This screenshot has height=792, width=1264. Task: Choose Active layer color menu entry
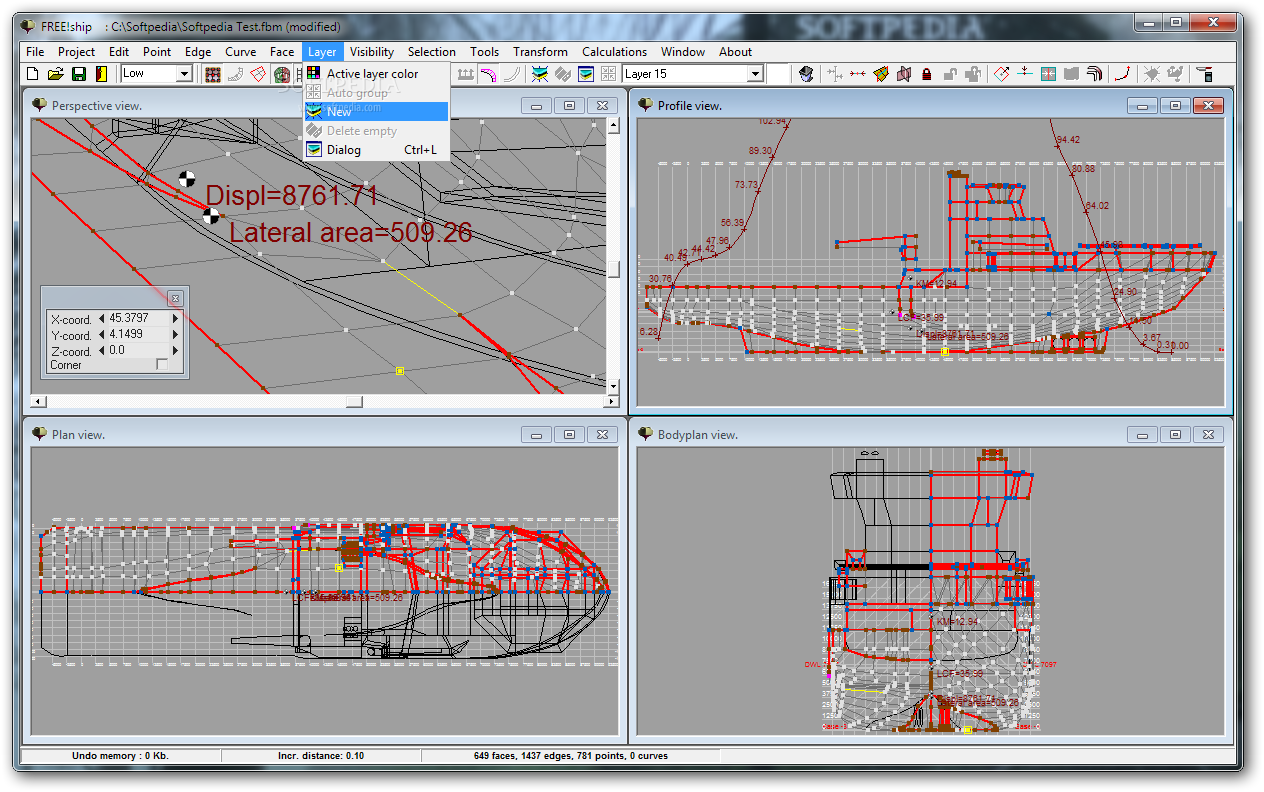click(x=377, y=74)
